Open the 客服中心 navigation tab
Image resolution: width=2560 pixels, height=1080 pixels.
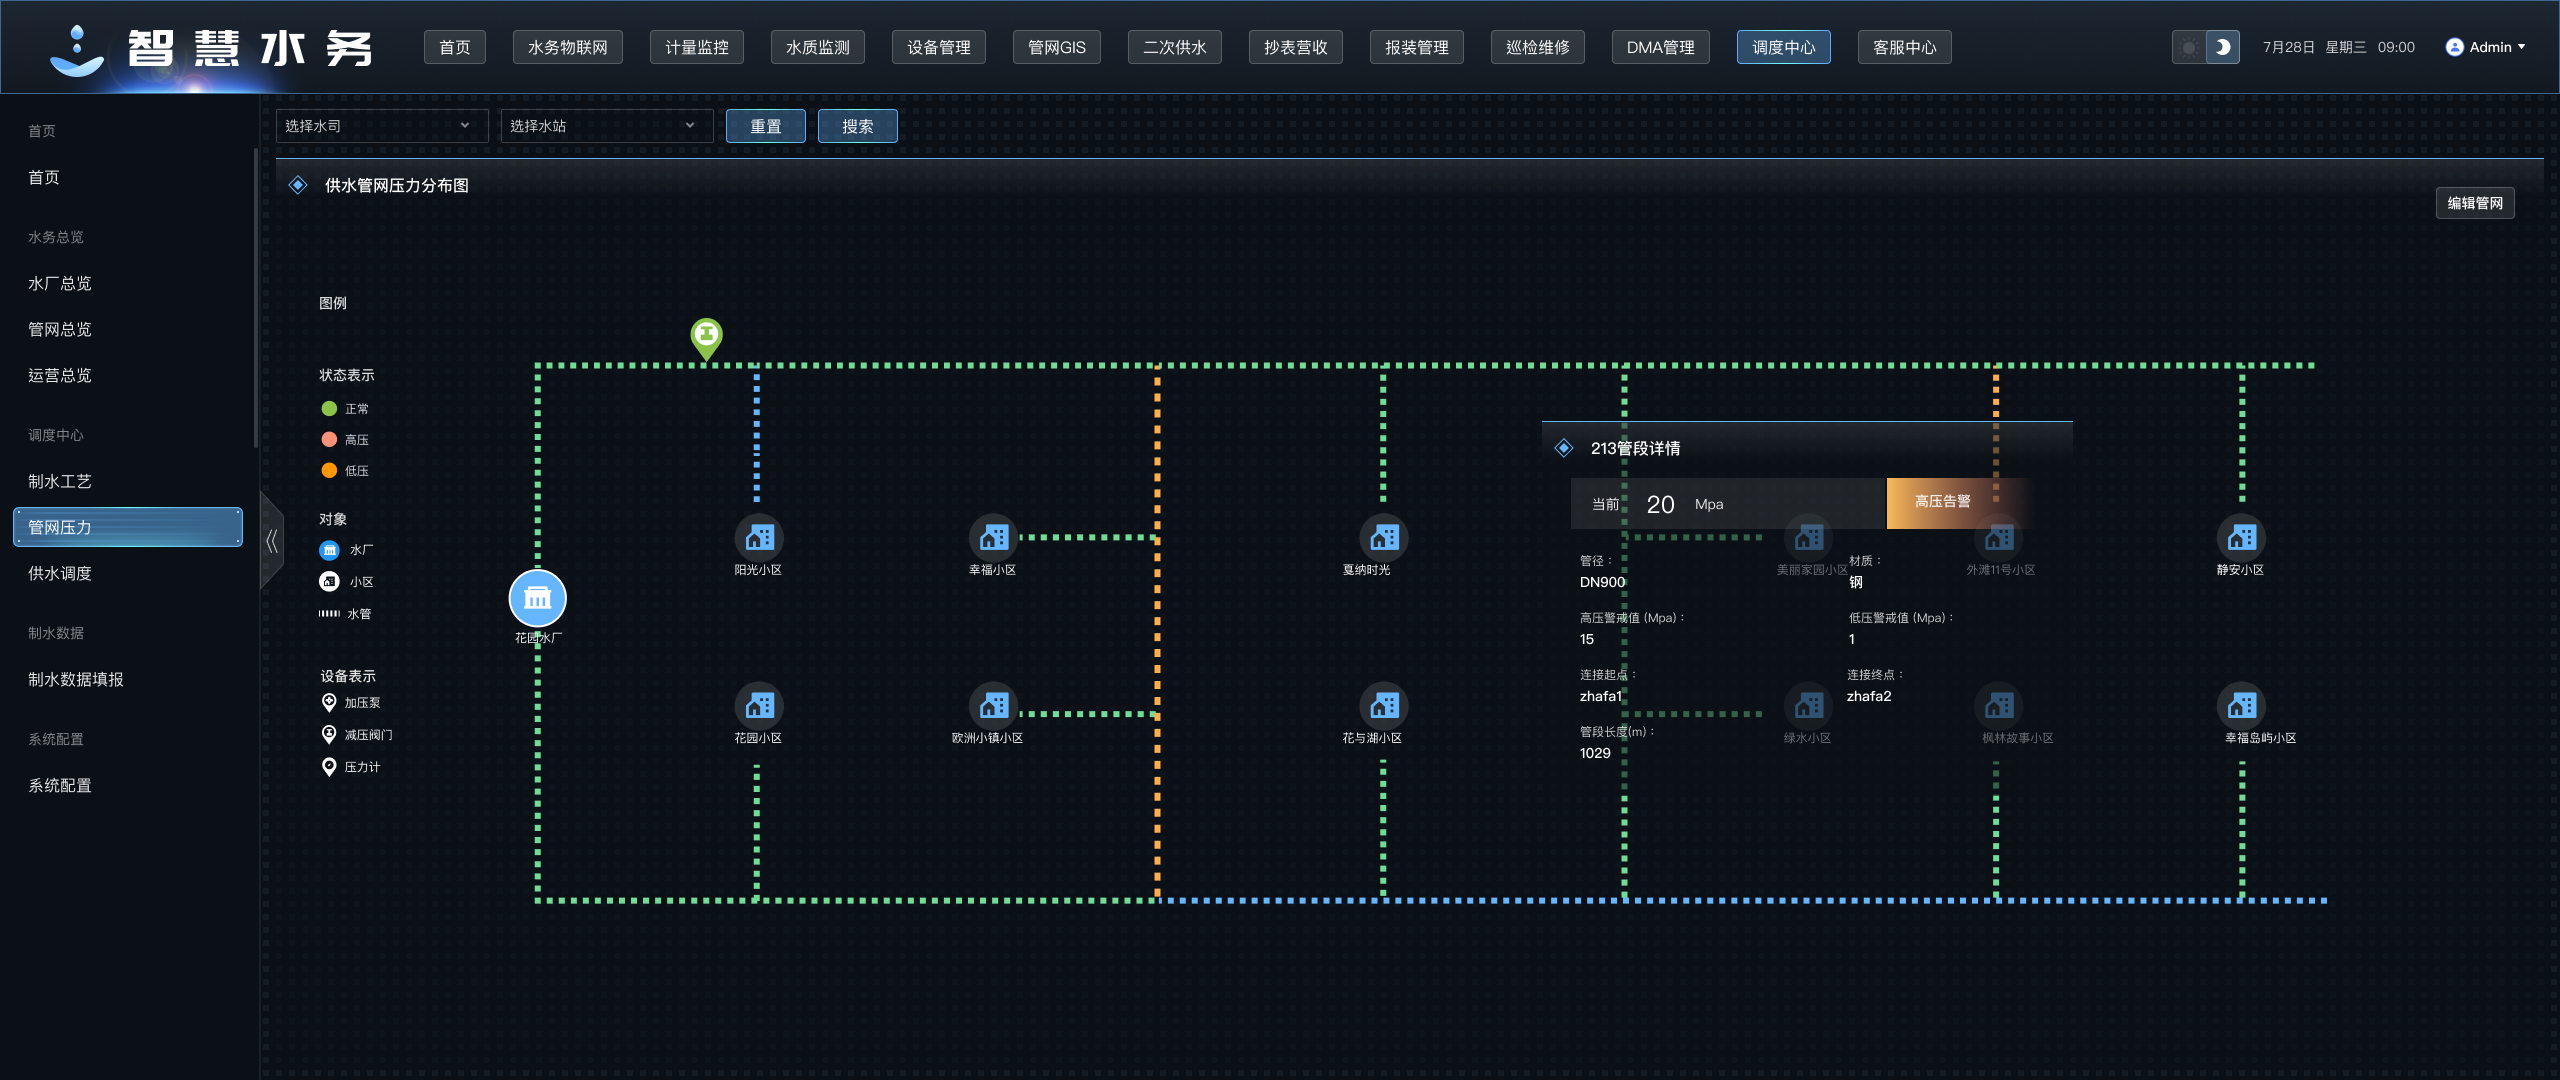pos(1905,47)
